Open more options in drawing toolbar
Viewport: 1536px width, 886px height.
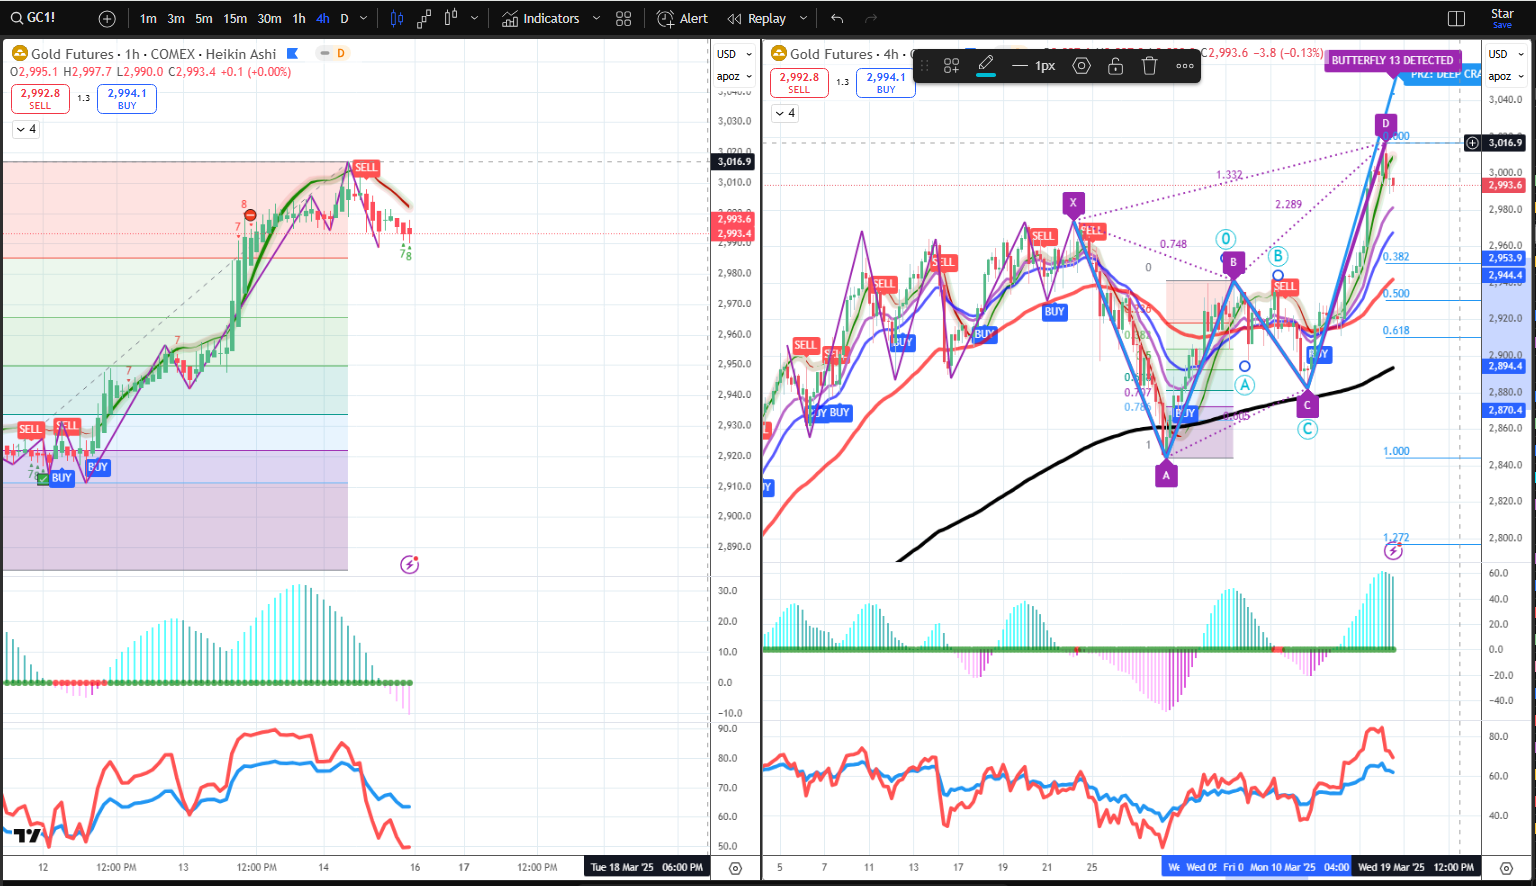[x=1185, y=65]
